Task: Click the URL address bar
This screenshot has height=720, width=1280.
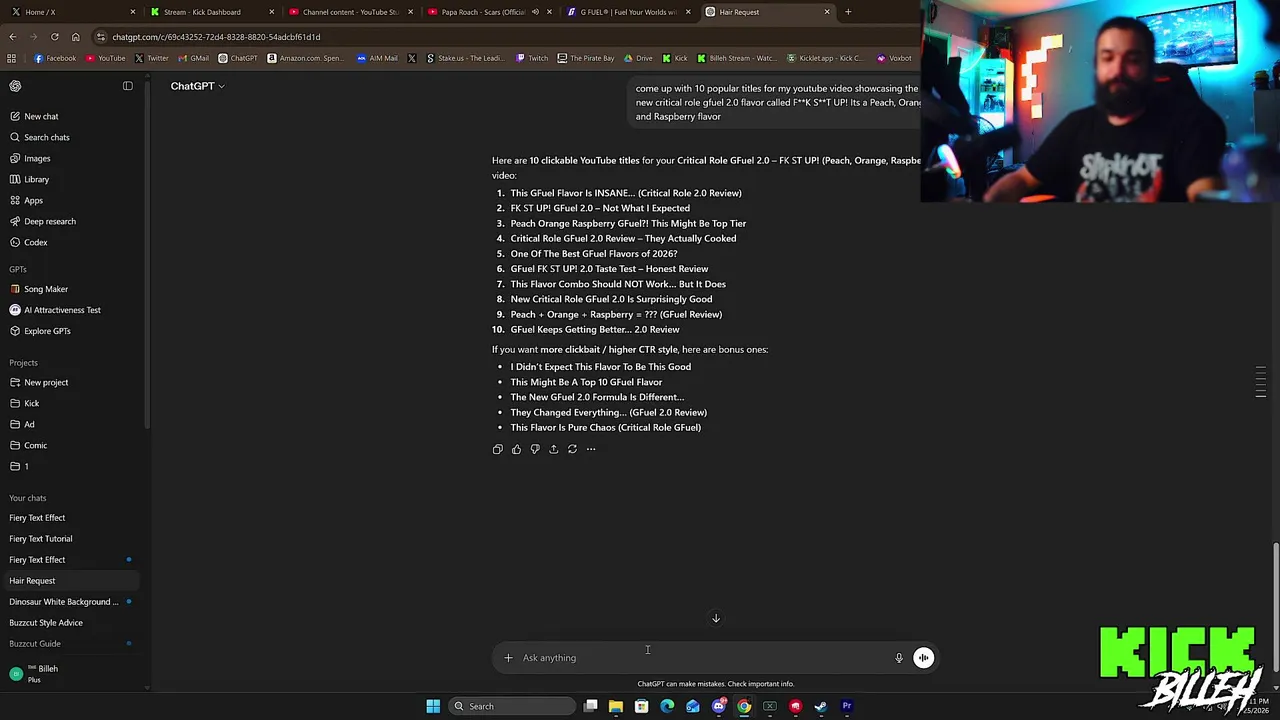Action: [500, 37]
